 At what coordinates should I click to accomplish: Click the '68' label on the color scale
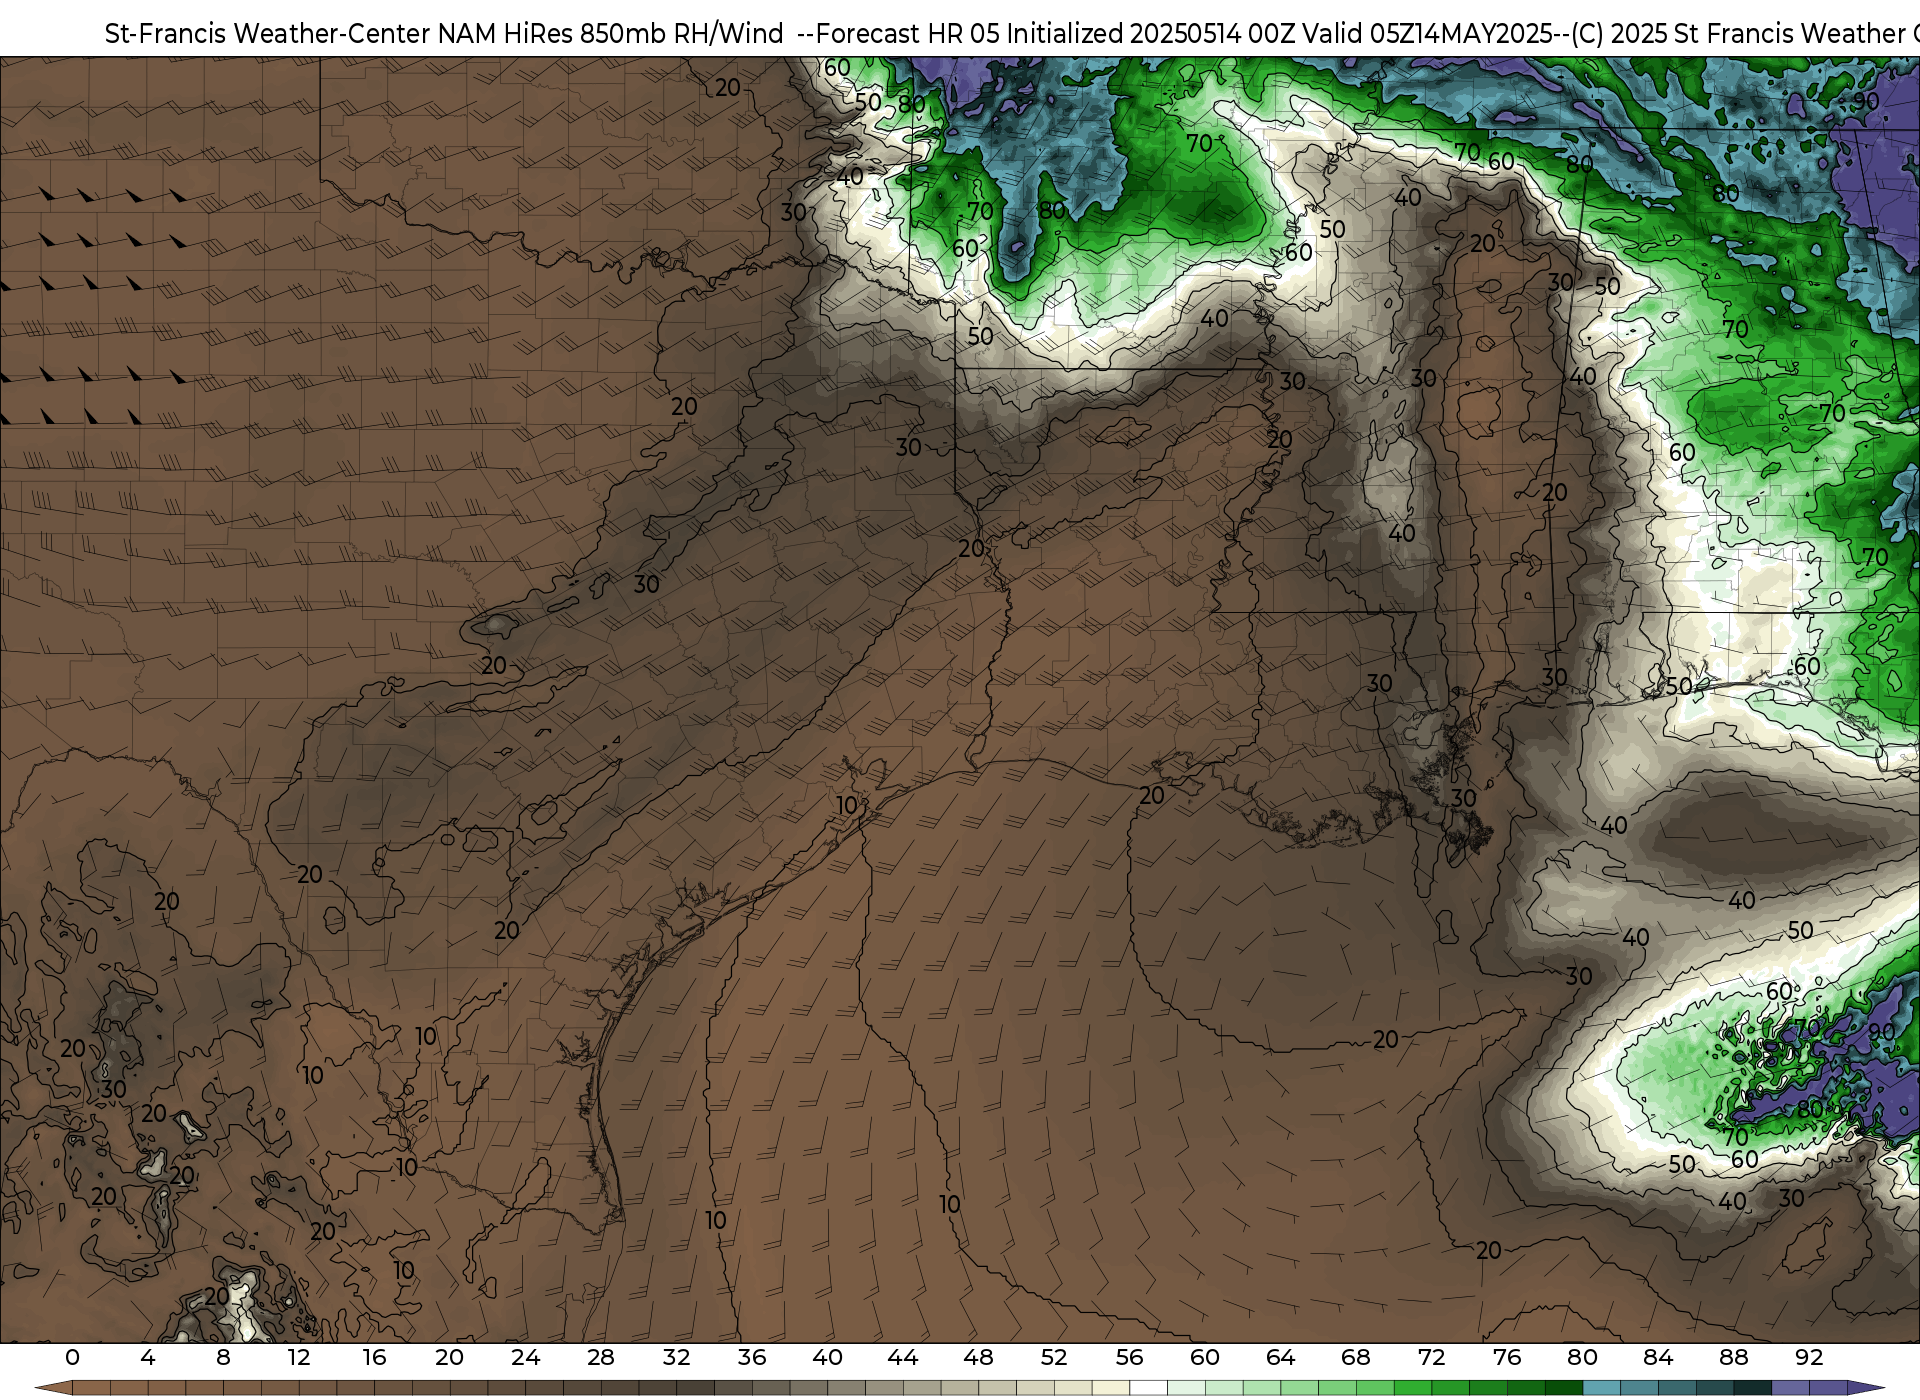1356,1357
